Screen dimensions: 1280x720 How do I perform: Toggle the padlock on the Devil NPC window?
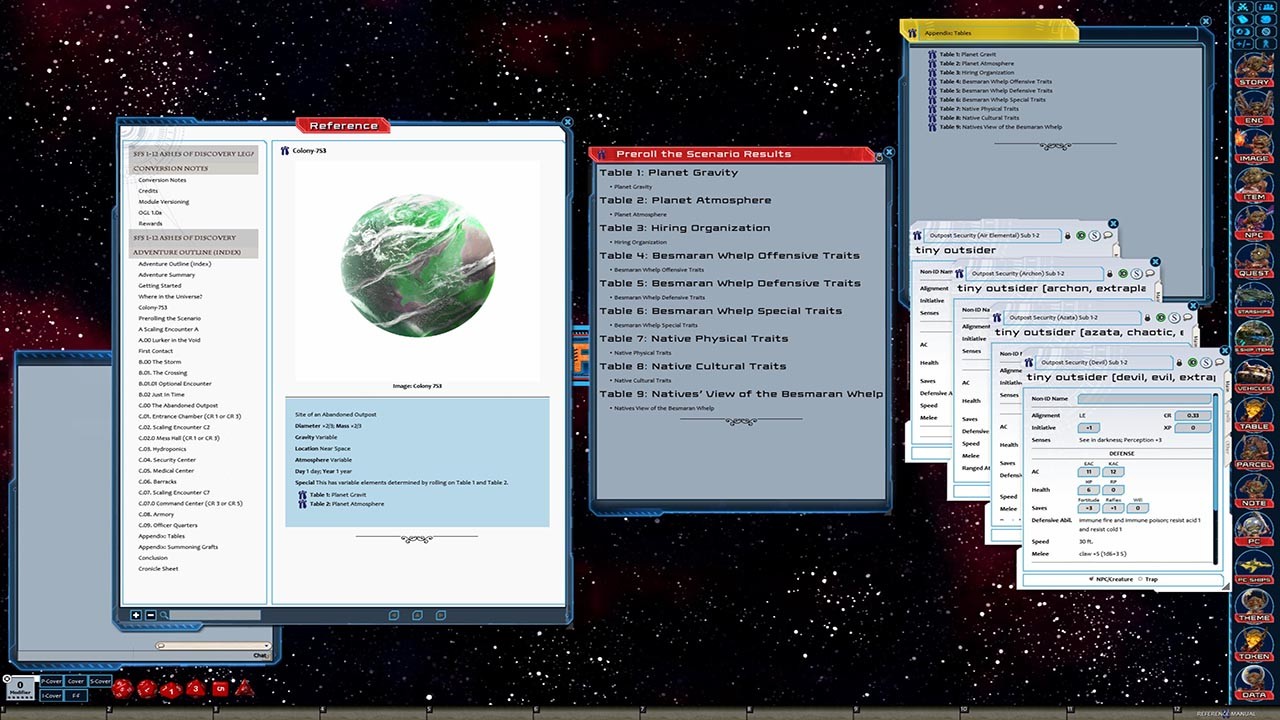[1180, 363]
